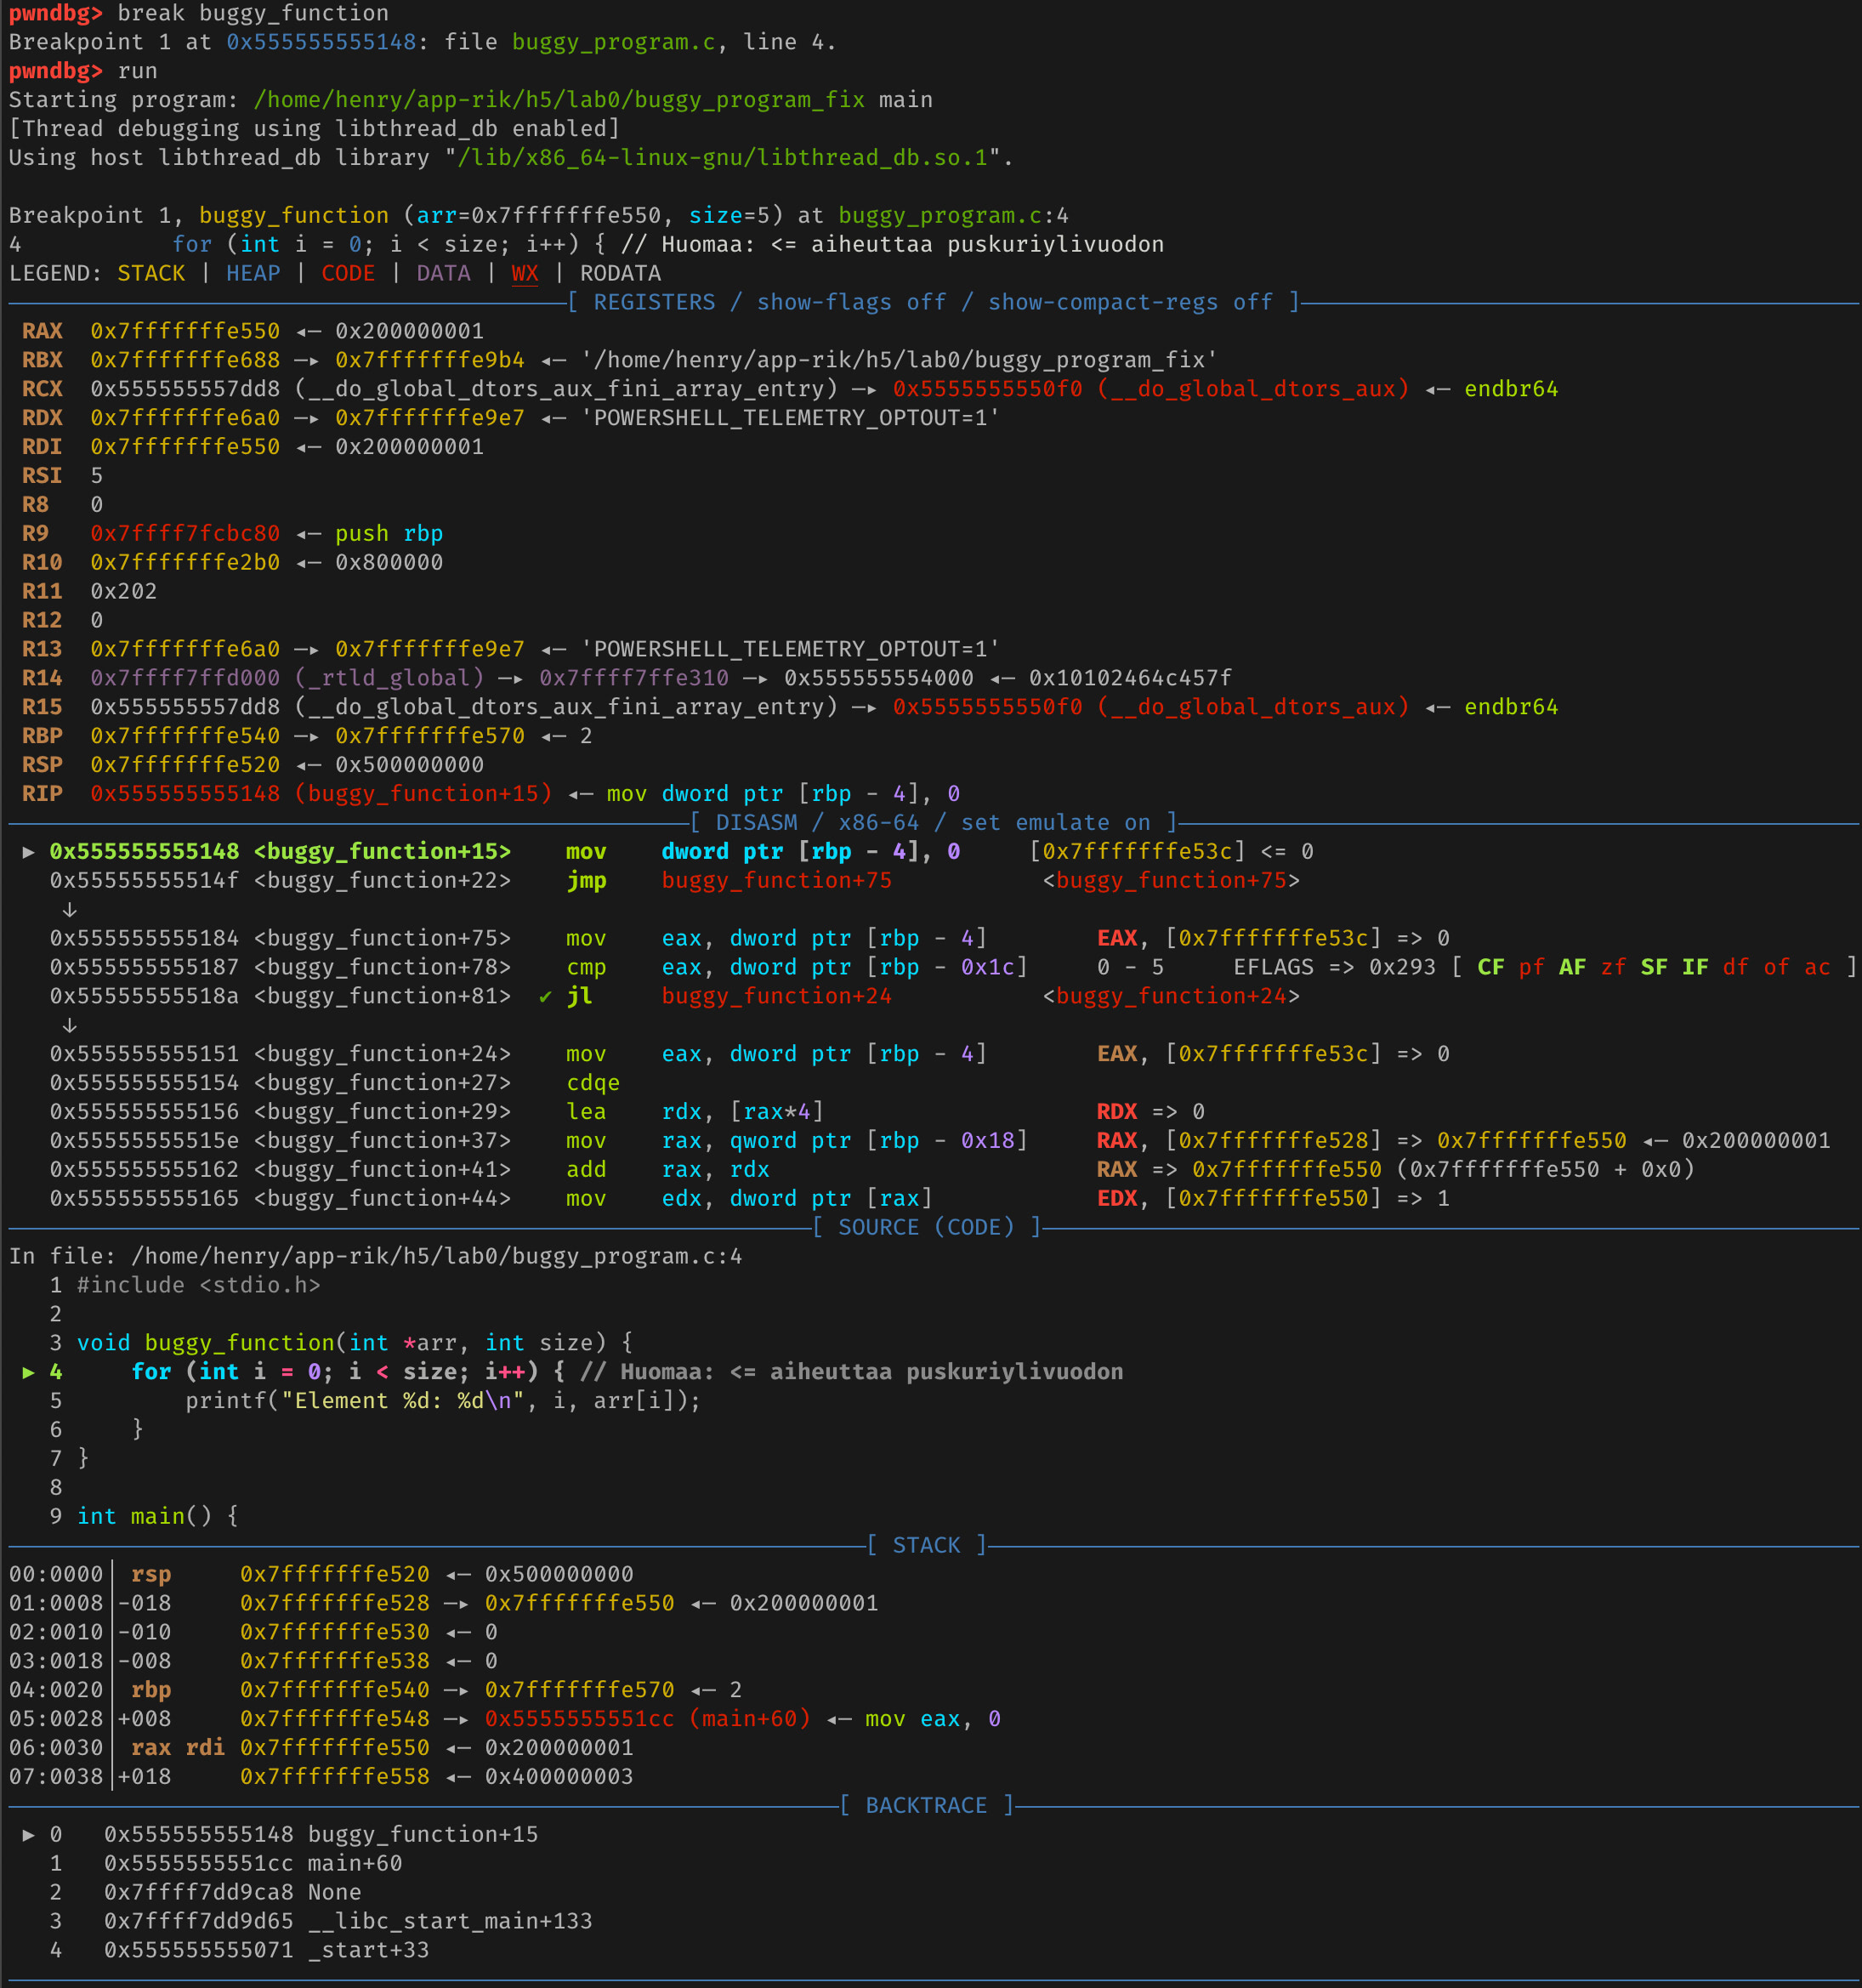
Task: Click breakpoint address 0x555555555148 in the first lines
Action: pyautogui.click(x=320, y=42)
